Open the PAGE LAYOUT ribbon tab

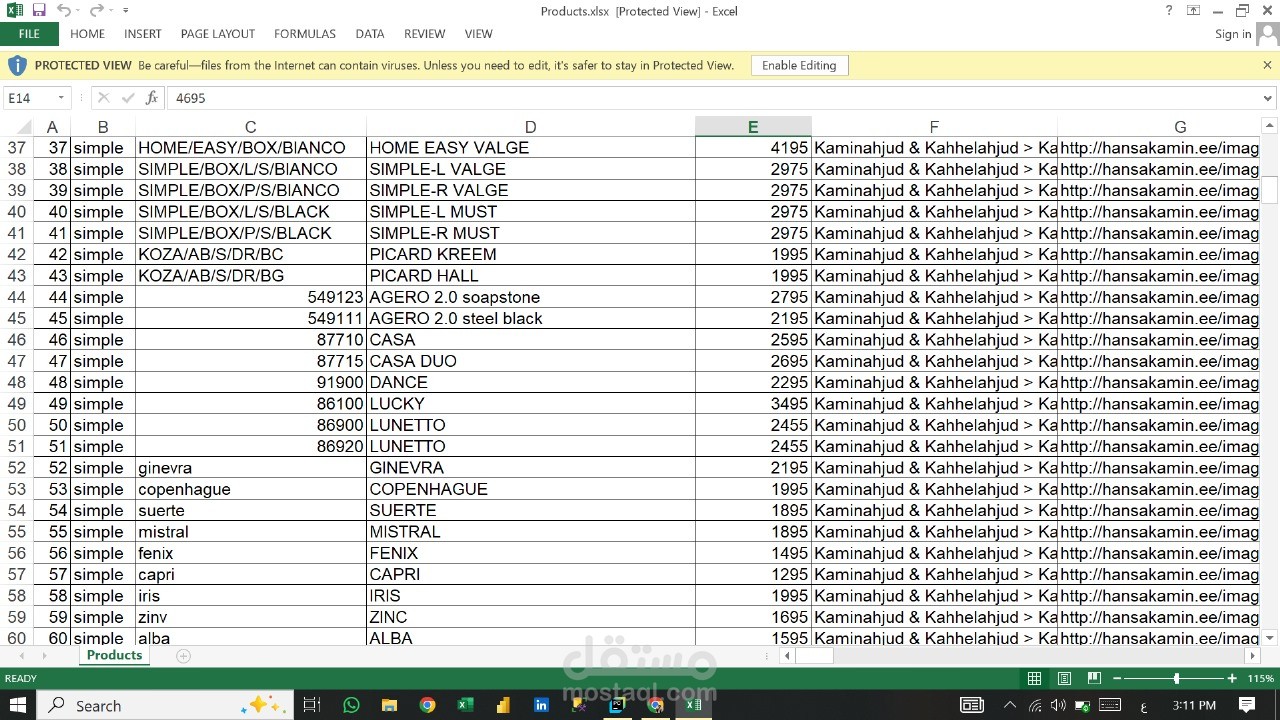(x=218, y=34)
